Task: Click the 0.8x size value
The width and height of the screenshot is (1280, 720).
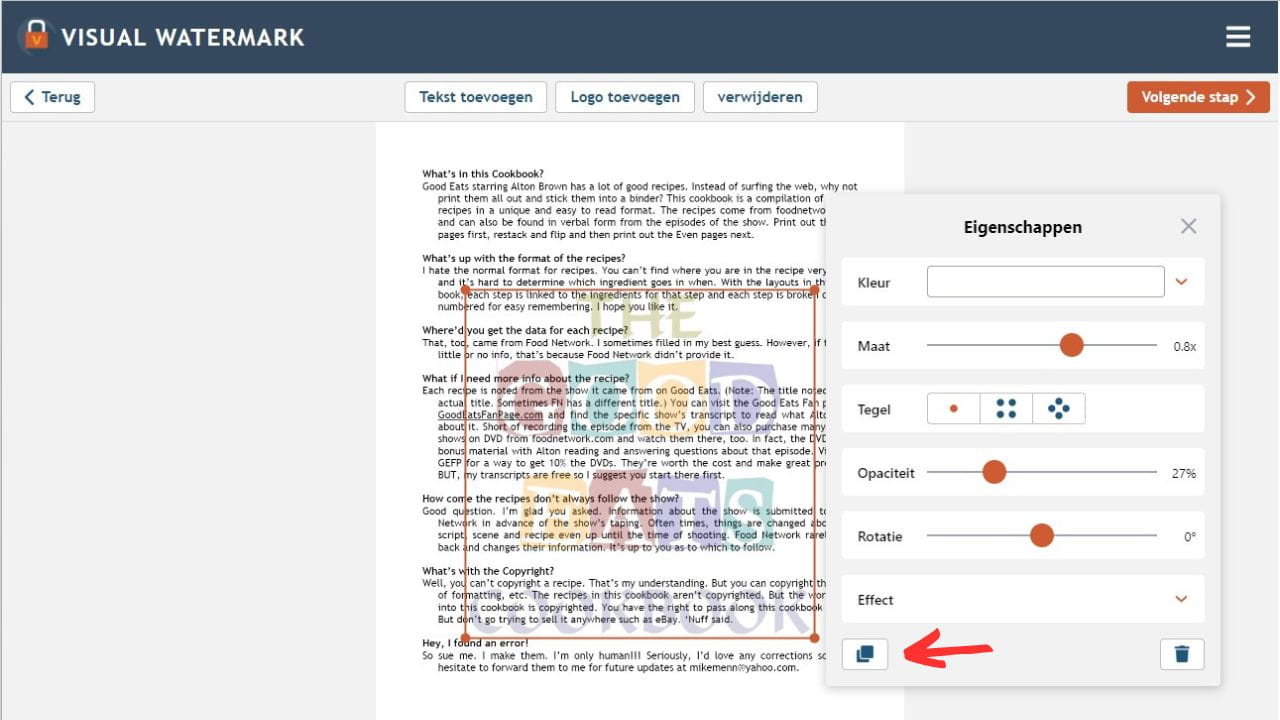Action: (1185, 346)
